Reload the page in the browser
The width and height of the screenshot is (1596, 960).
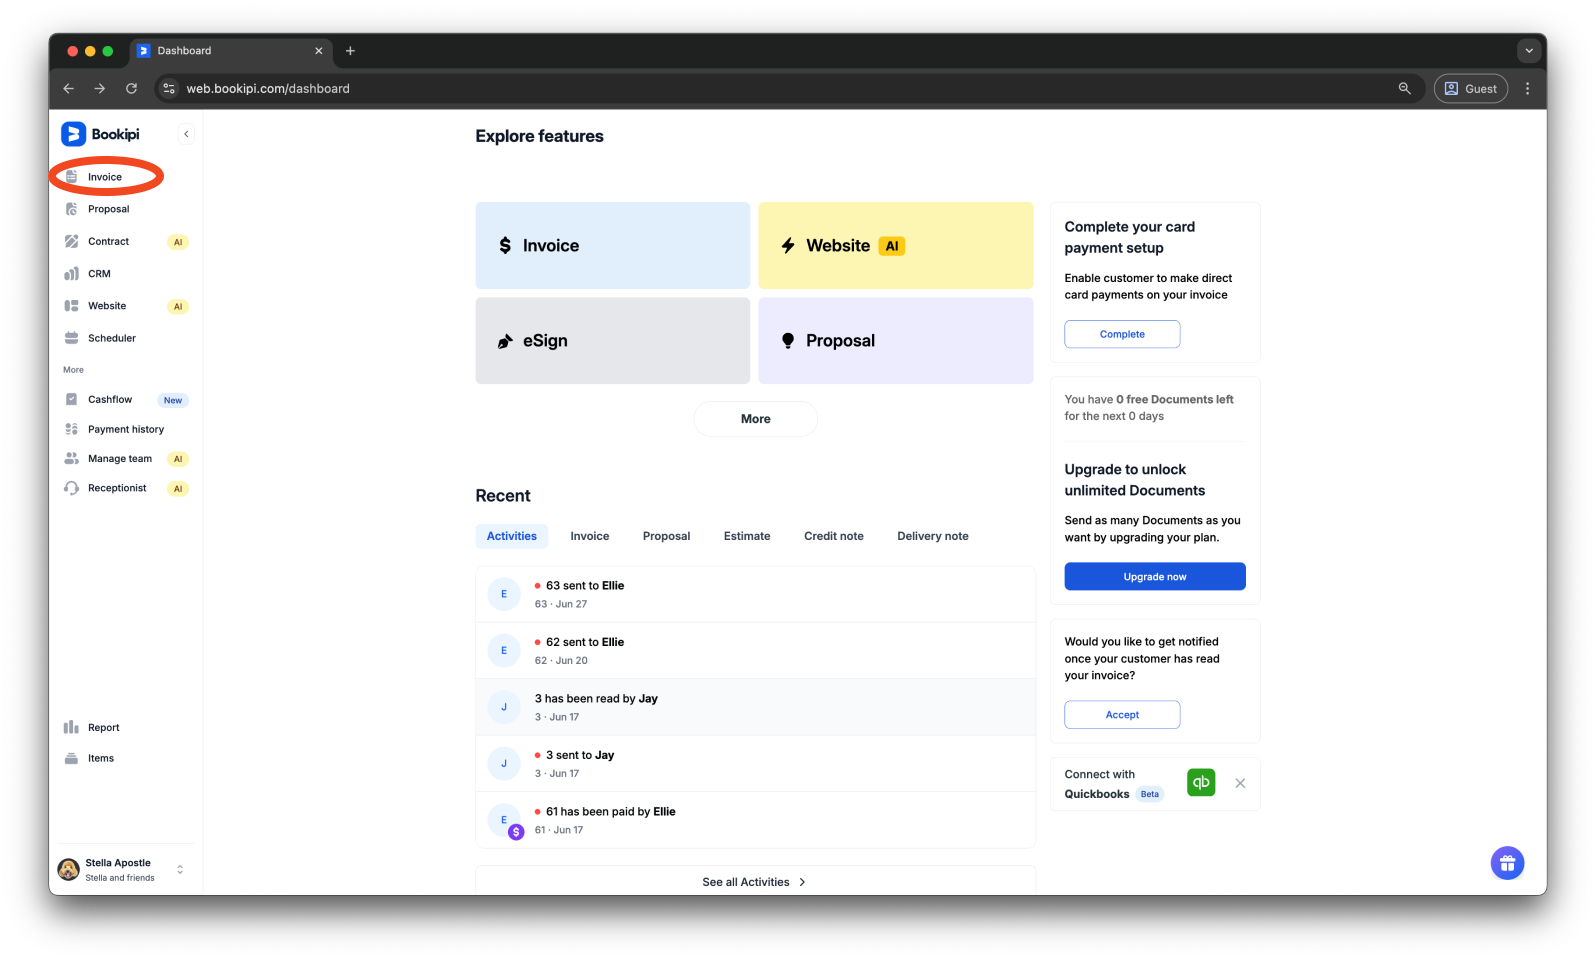coord(131,88)
